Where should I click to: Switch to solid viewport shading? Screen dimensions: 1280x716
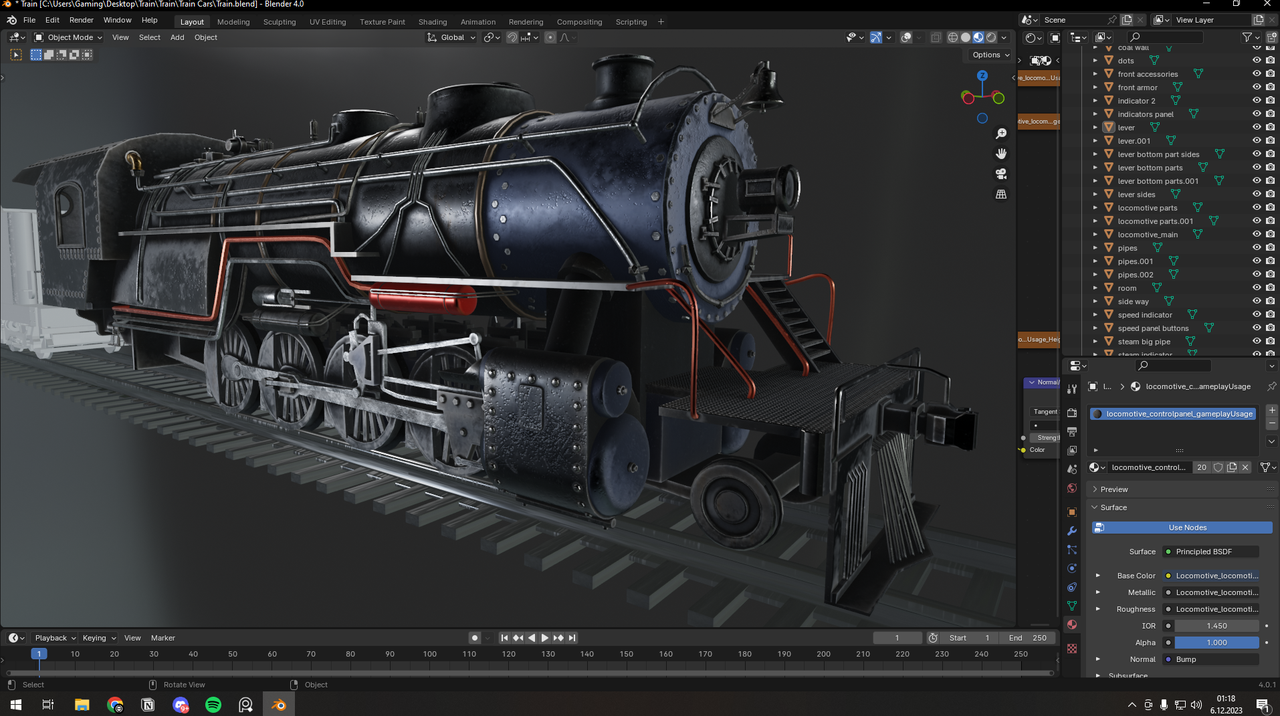pos(966,37)
